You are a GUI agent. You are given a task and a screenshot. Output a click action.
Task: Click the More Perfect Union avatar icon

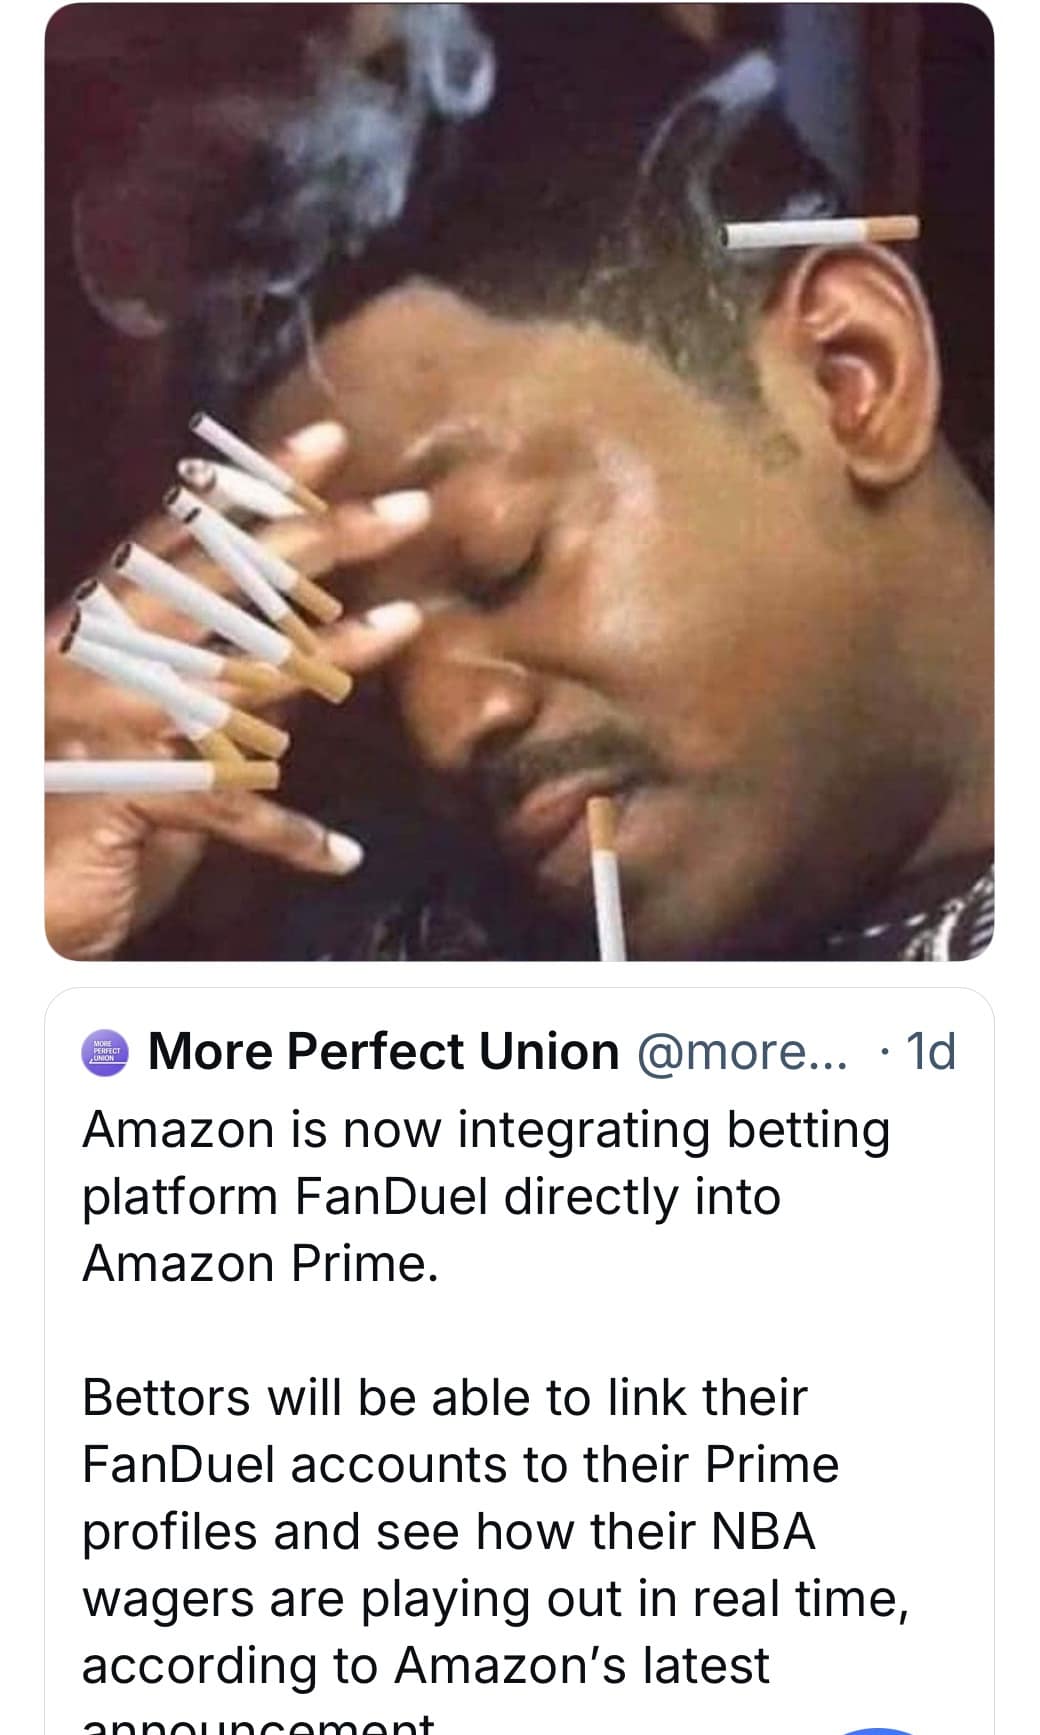point(105,1051)
